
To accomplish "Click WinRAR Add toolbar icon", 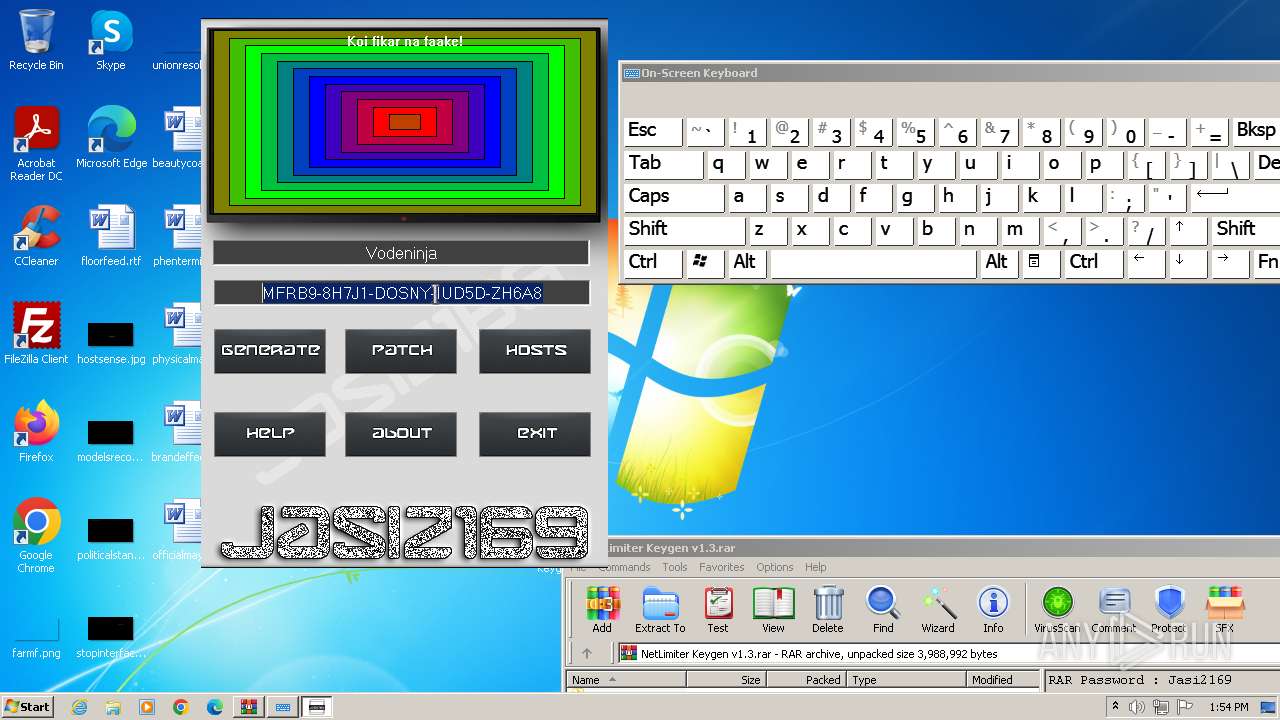I will [602, 610].
